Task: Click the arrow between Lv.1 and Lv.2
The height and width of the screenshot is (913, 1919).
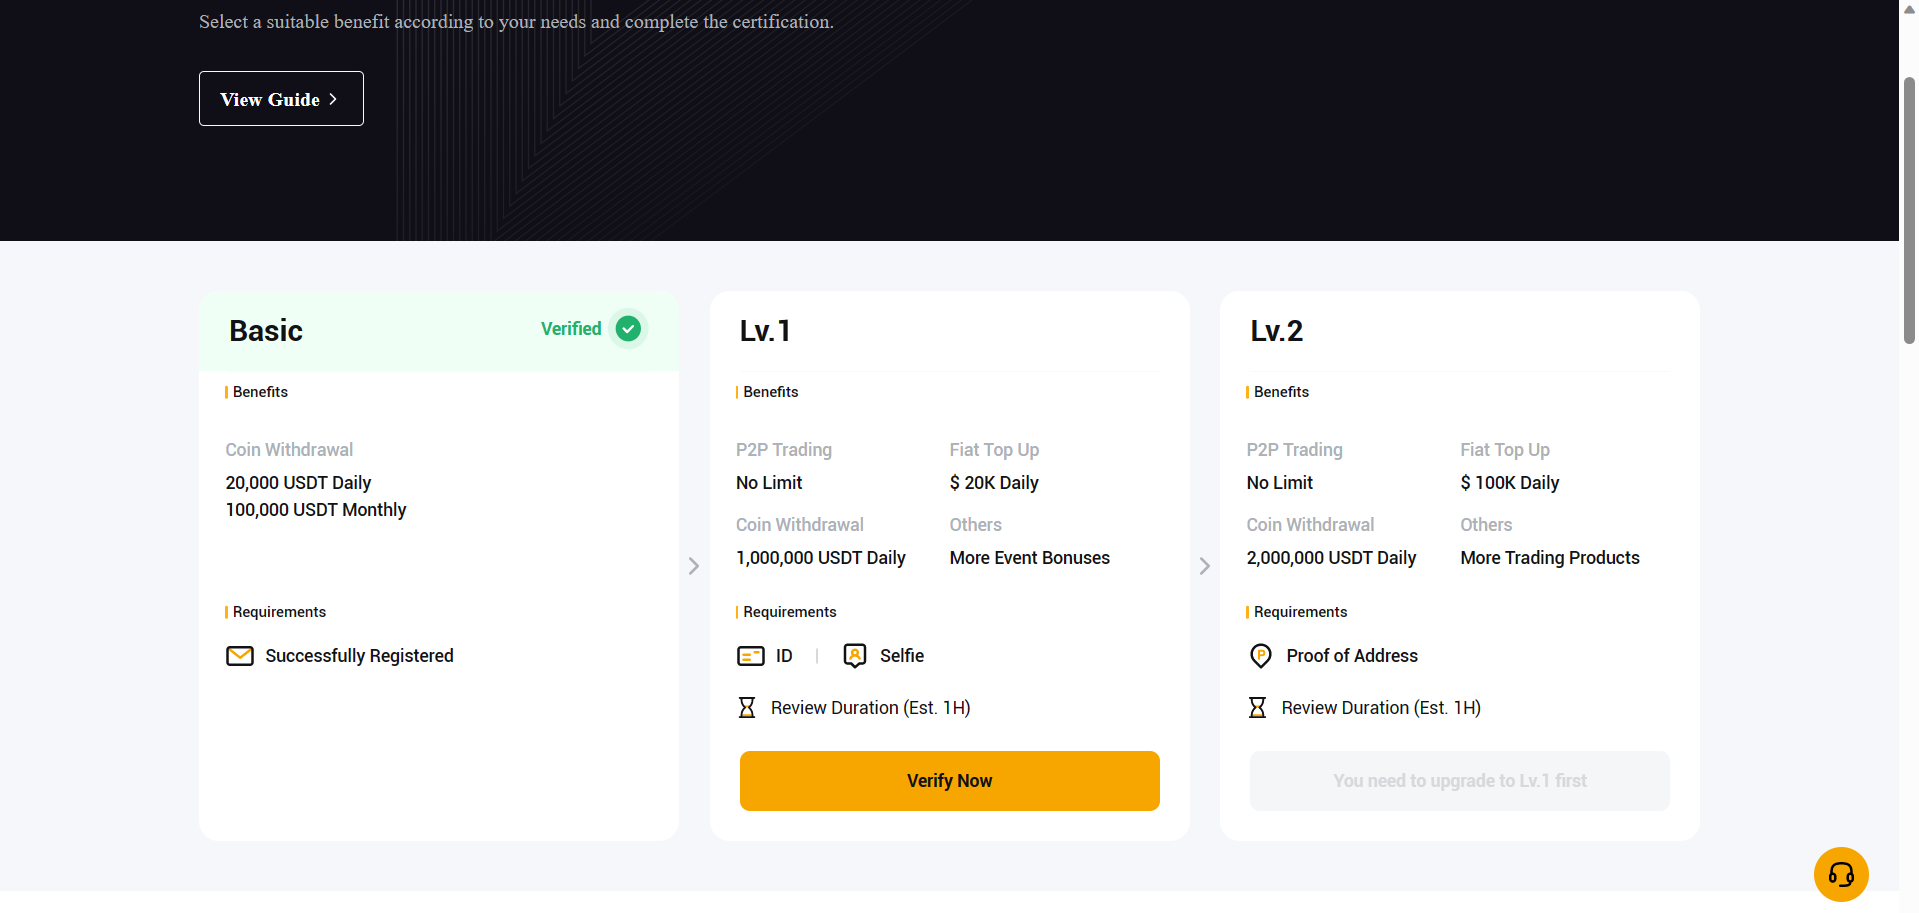Action: coord(1205,566)
